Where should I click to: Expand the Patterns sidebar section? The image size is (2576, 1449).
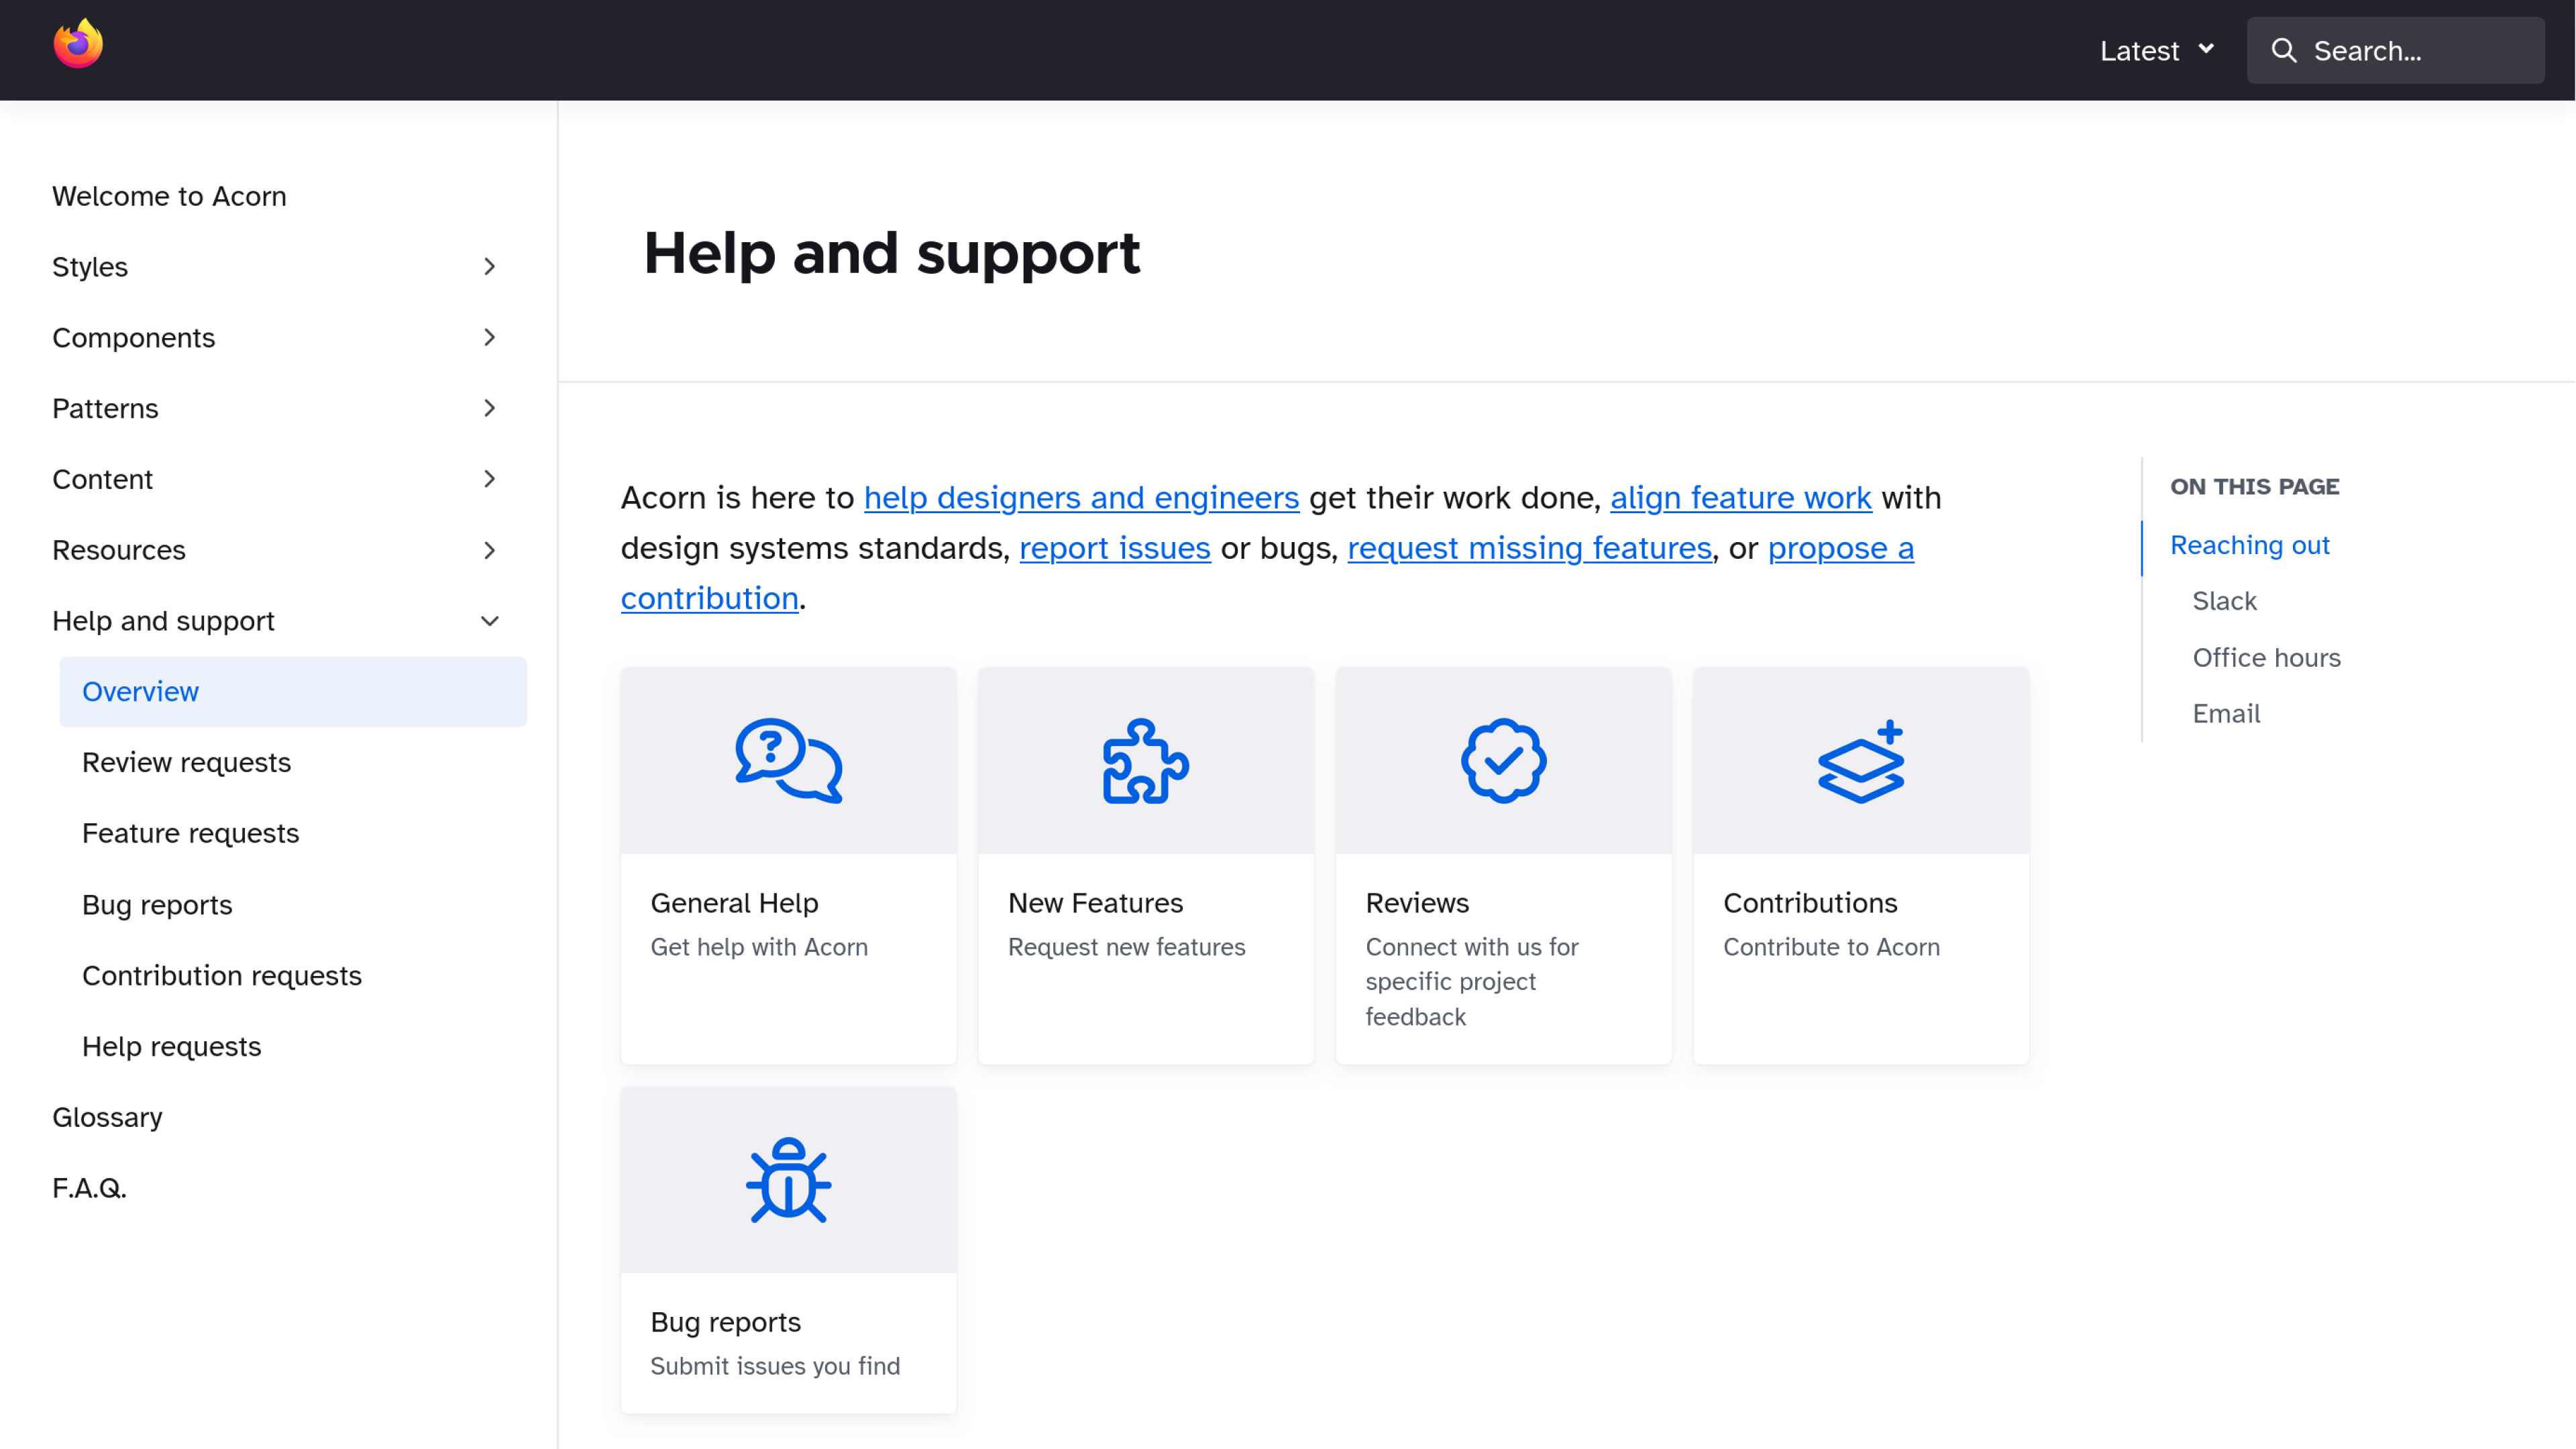[x=488, y=409]
